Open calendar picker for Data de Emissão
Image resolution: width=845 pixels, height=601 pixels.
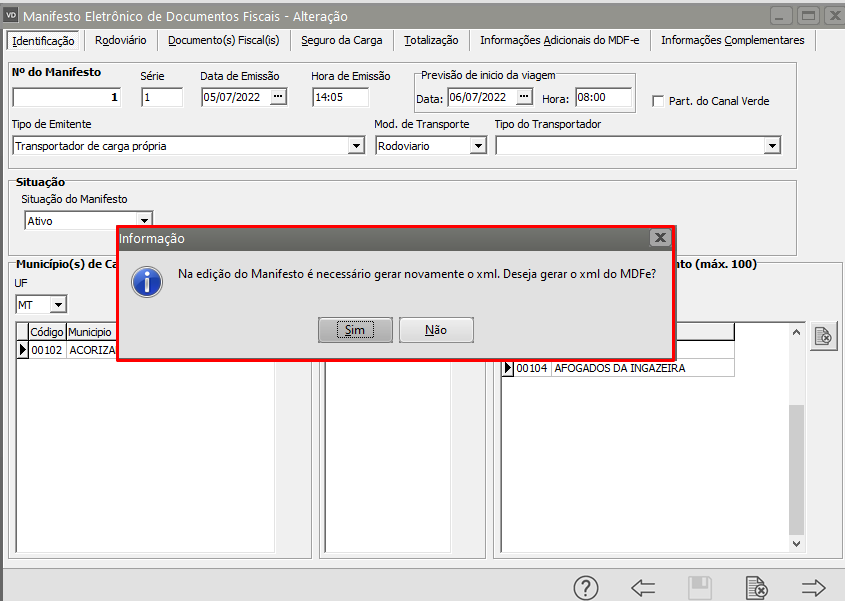278,96
